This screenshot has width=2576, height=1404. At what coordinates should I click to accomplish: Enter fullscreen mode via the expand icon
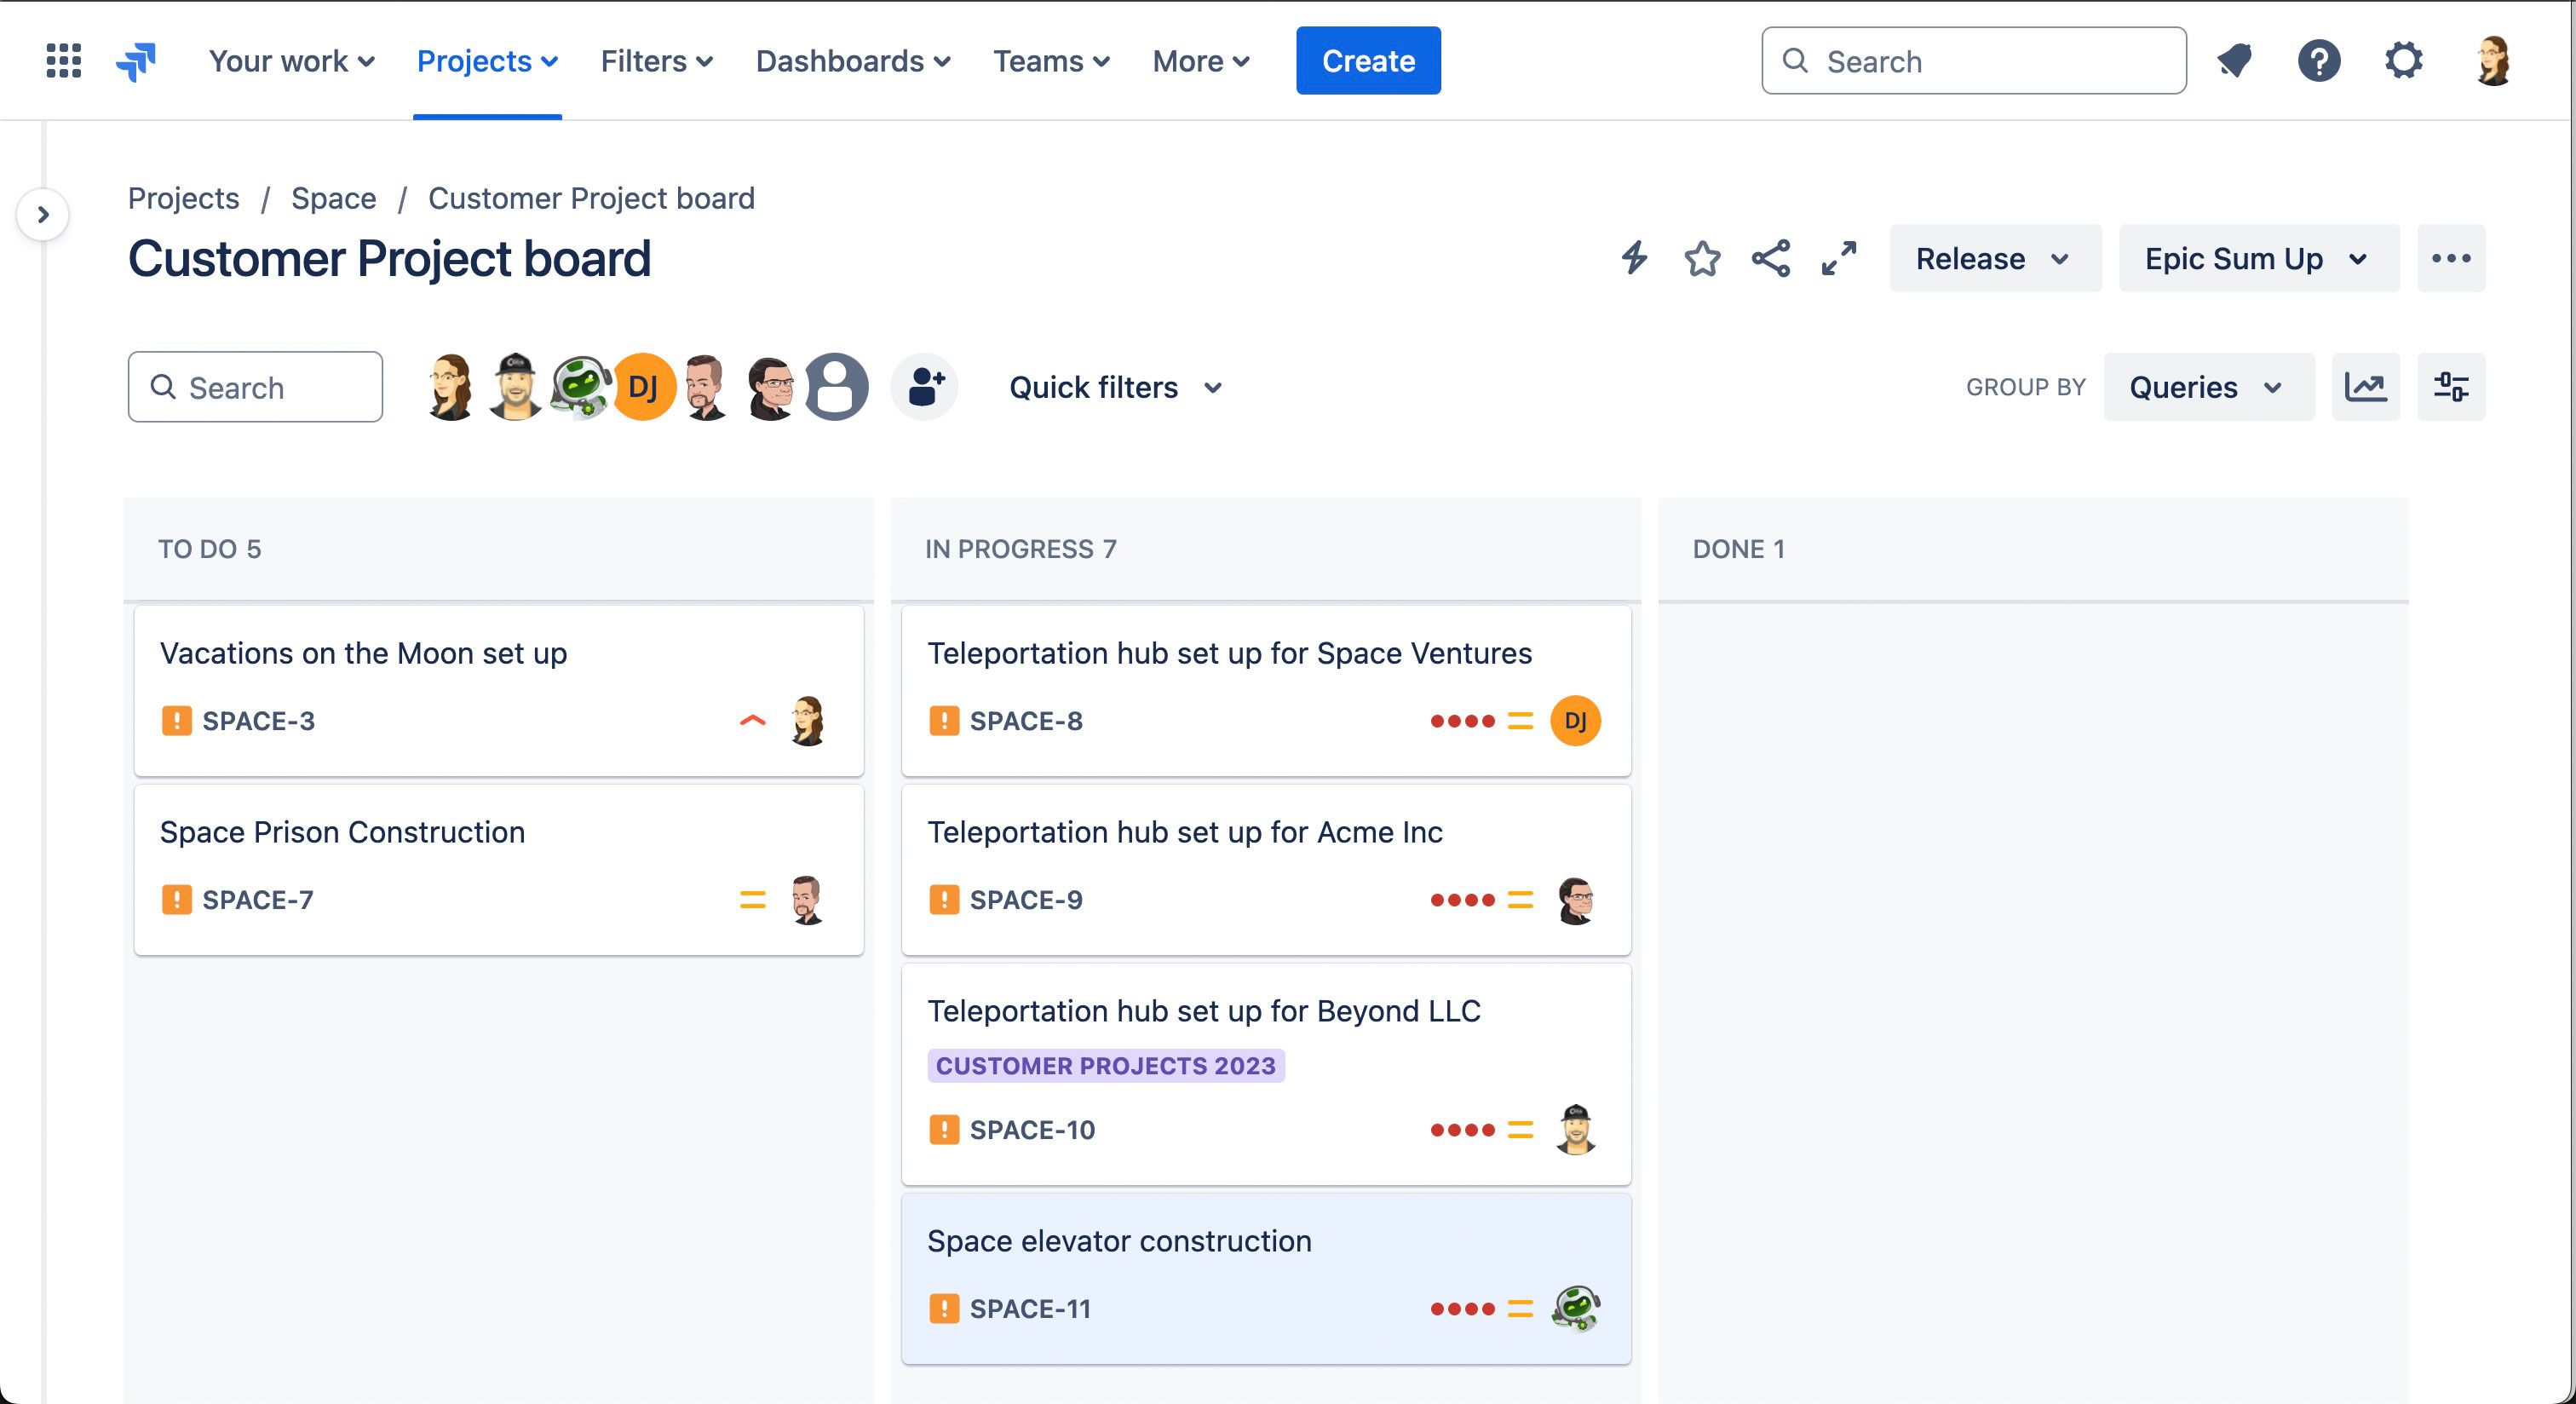tap(1838, 258)
